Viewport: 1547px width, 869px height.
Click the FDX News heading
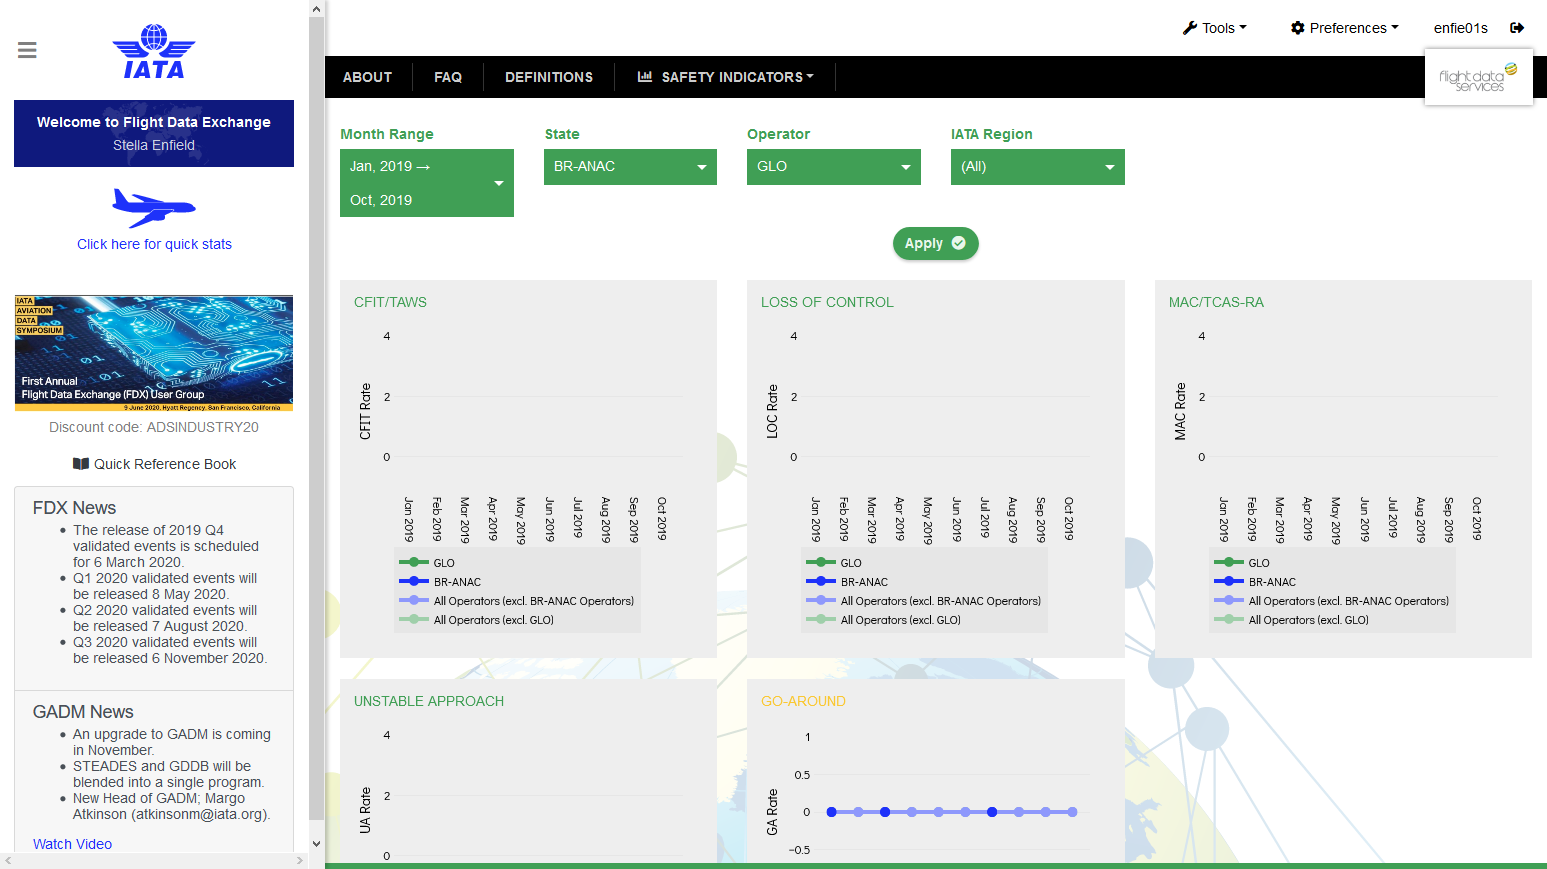point(74,508)
